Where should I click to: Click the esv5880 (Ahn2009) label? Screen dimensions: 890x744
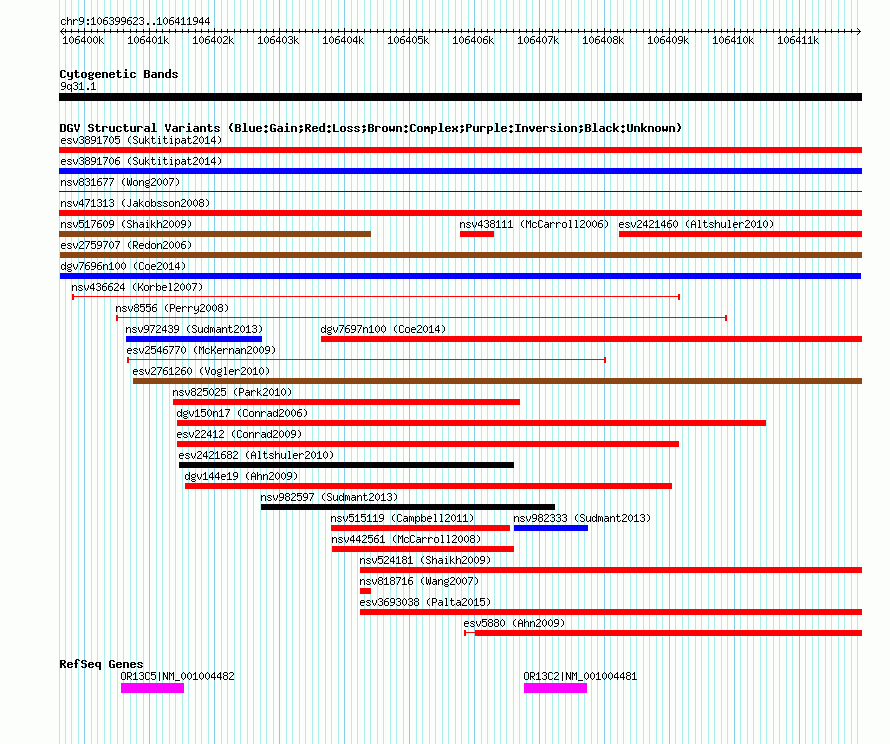514,623
